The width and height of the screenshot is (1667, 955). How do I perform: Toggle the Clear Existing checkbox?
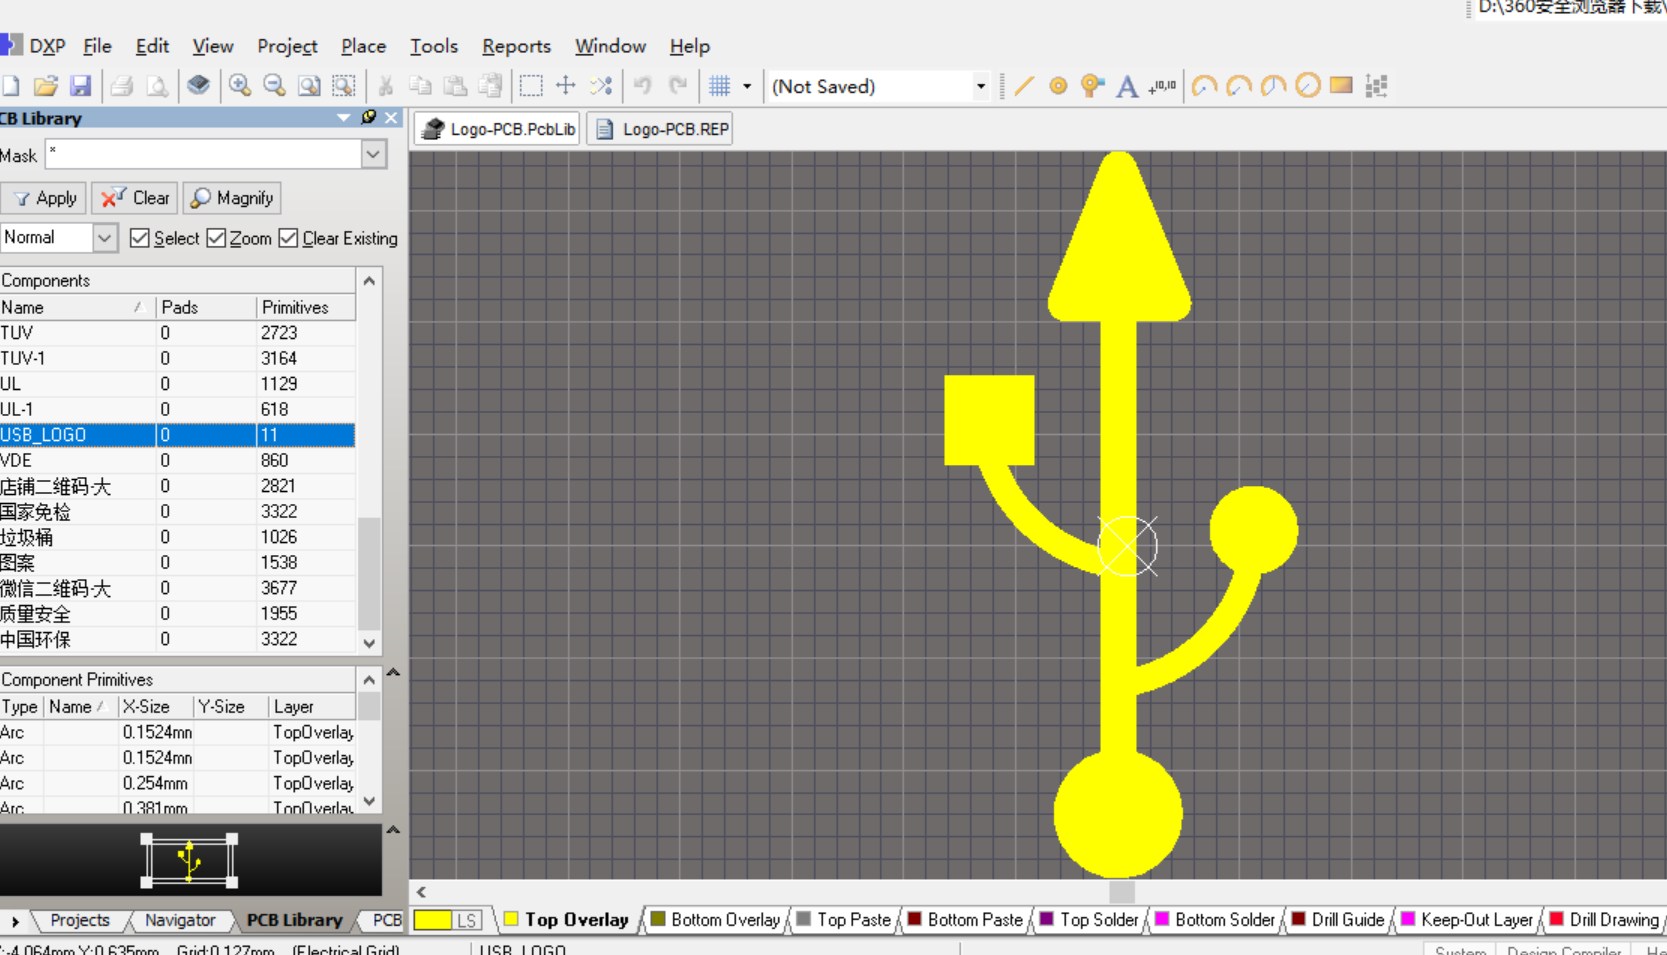coord(289,238)
